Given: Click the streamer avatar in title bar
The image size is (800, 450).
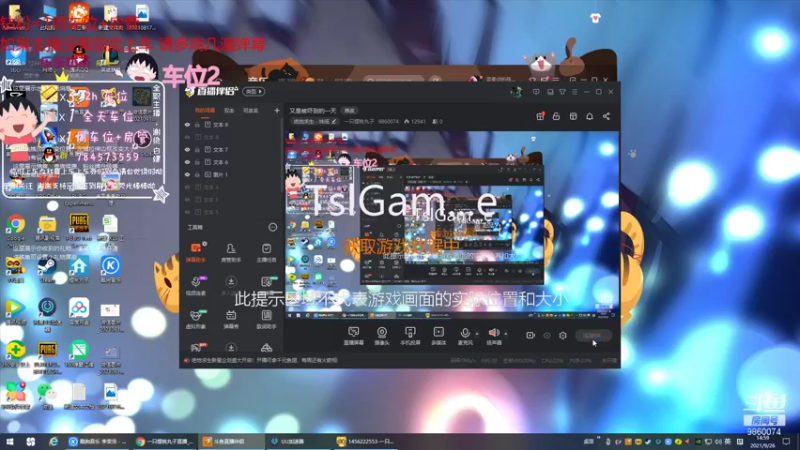Looking at the screenshot, I should click(516, 92).
